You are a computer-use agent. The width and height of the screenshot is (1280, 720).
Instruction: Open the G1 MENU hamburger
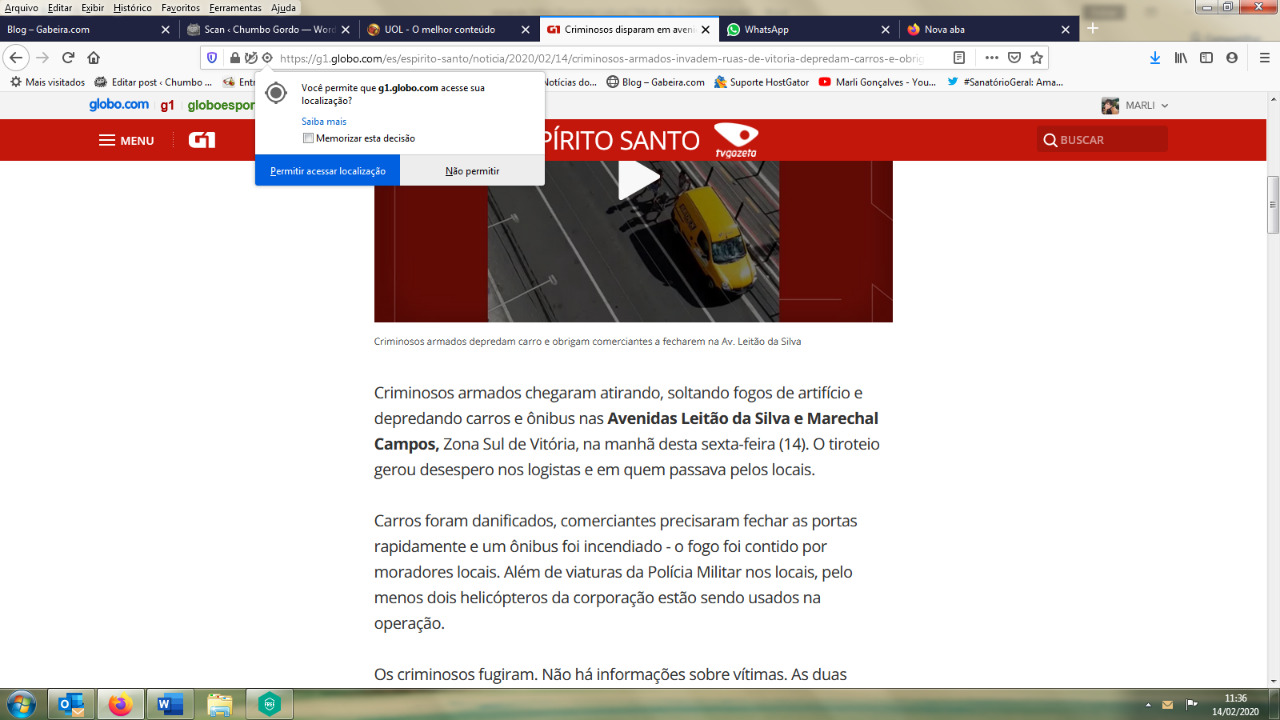126,140
